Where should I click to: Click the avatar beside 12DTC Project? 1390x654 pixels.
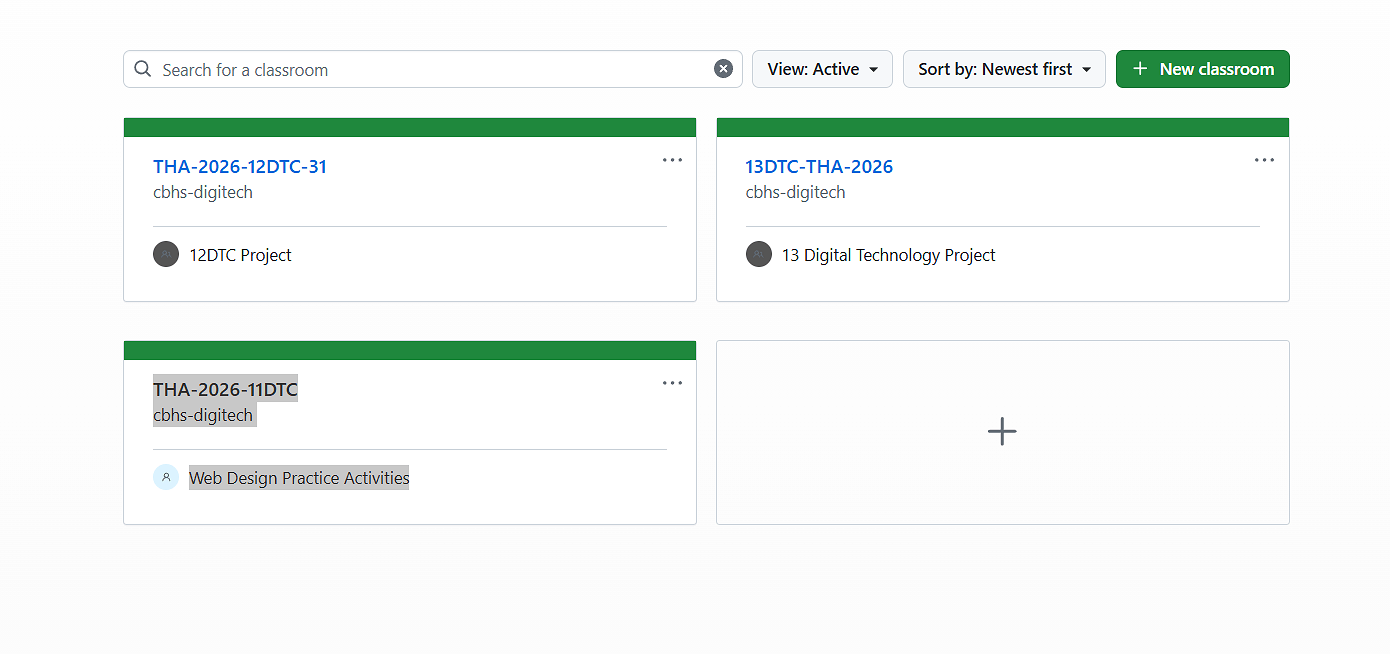(x=166, y=254)
